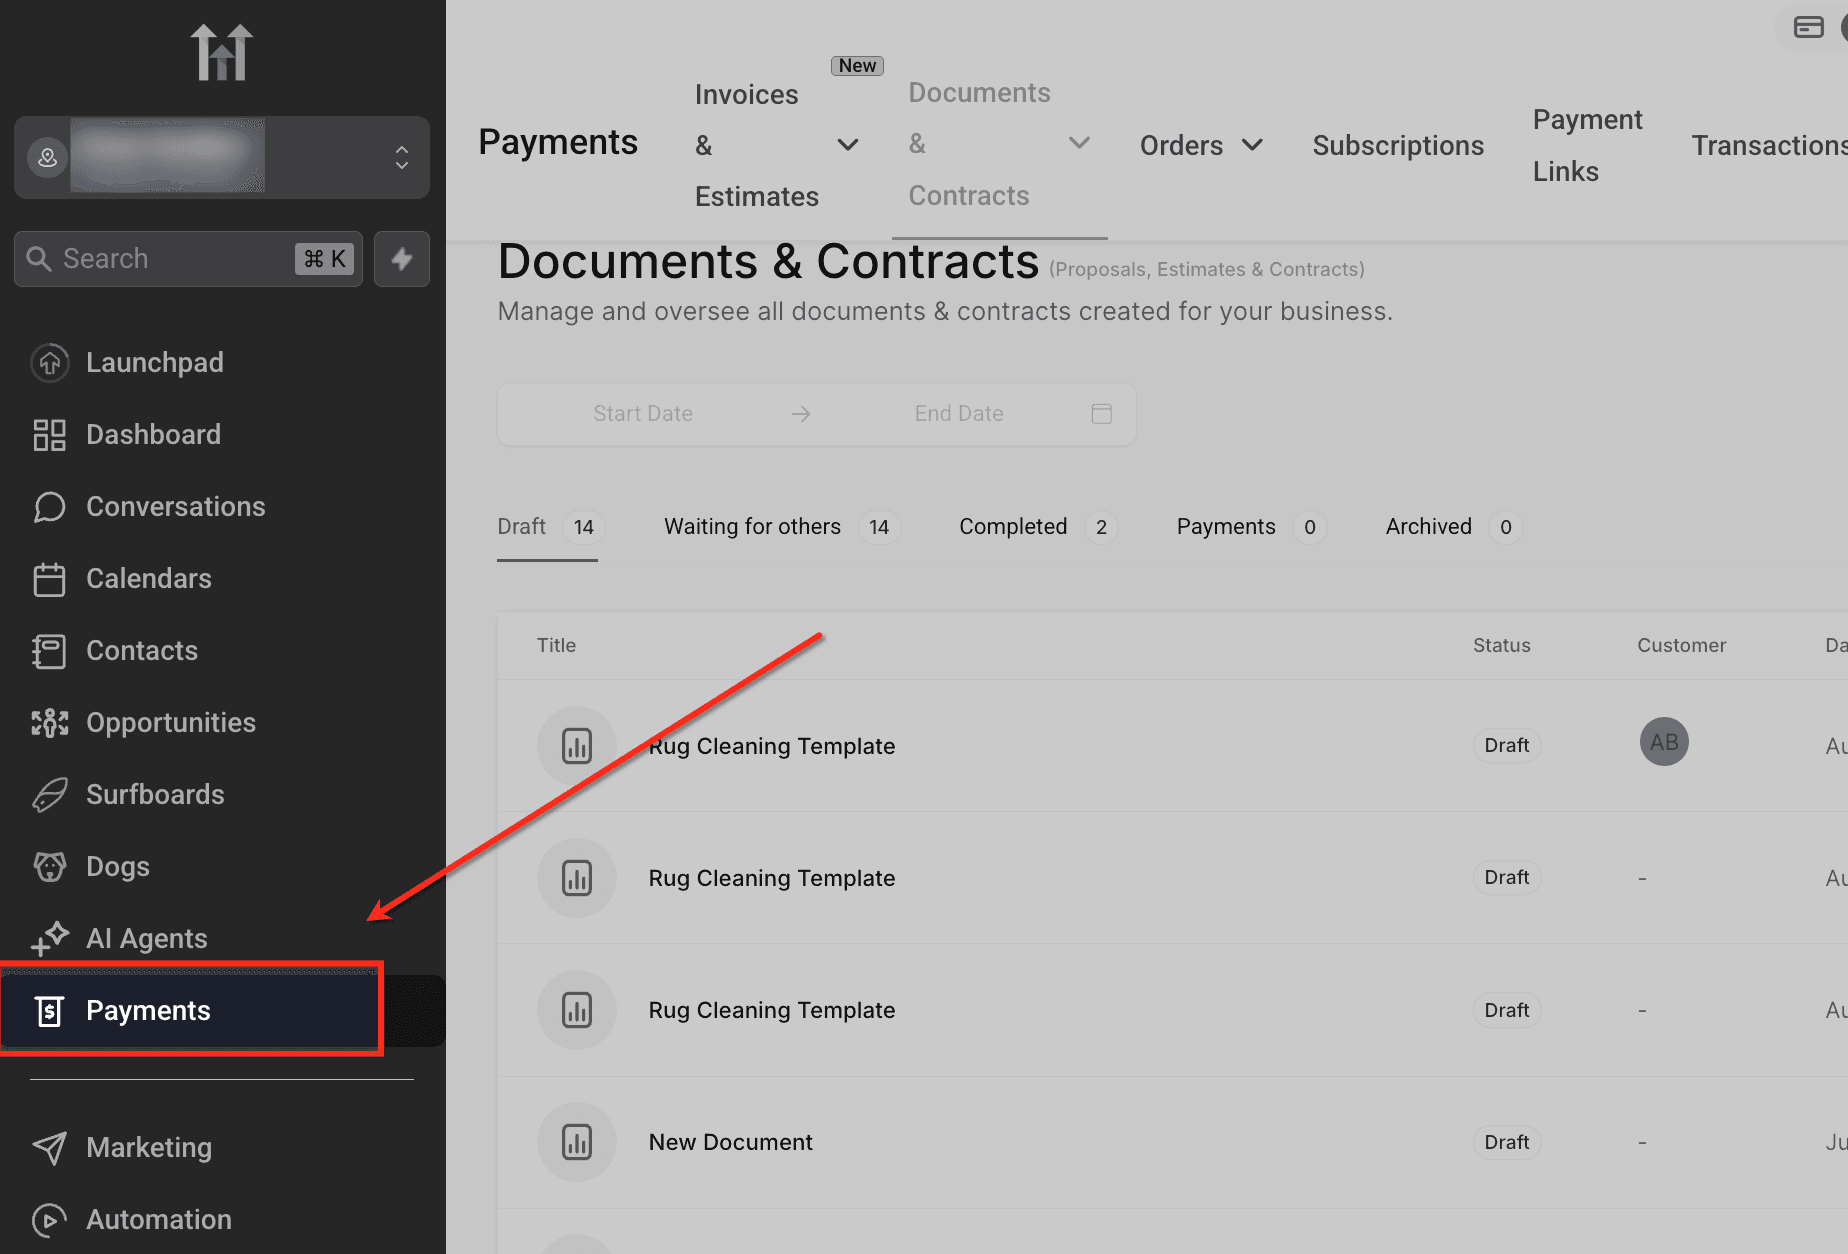Go to Transactions top menu item
Viewport: 1848px width, 1254px height.
tap(1769, 145)
